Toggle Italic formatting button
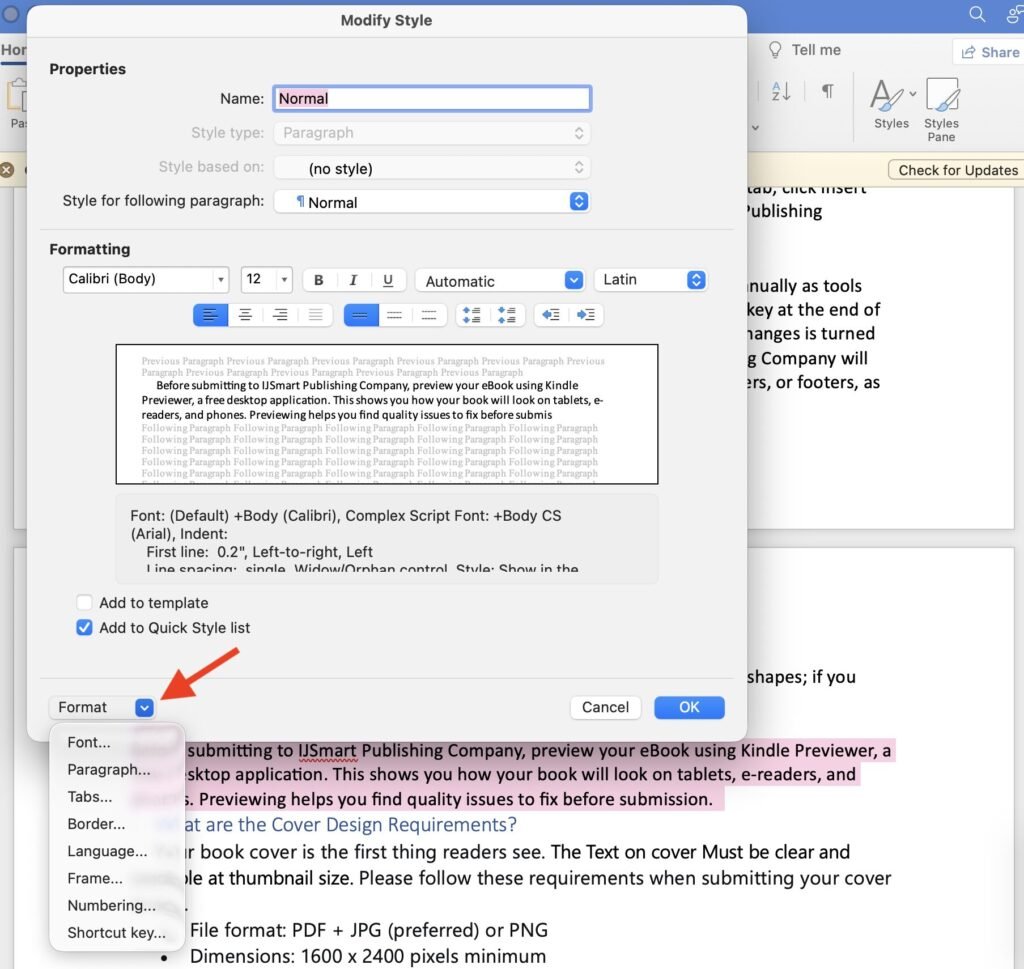 (x=353, y=280)
